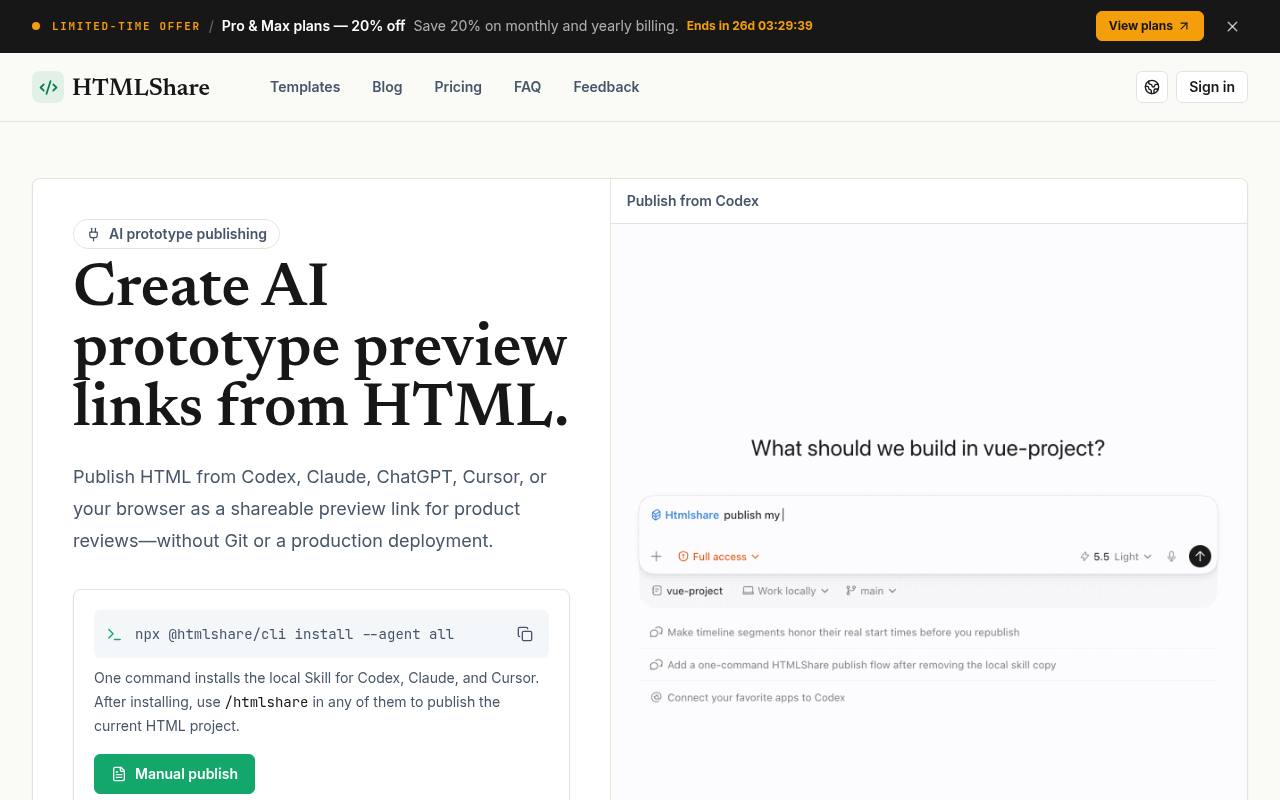The image size is (1280, 800).
Task: Click the View plans button
Action: (x=1150, y=26)
